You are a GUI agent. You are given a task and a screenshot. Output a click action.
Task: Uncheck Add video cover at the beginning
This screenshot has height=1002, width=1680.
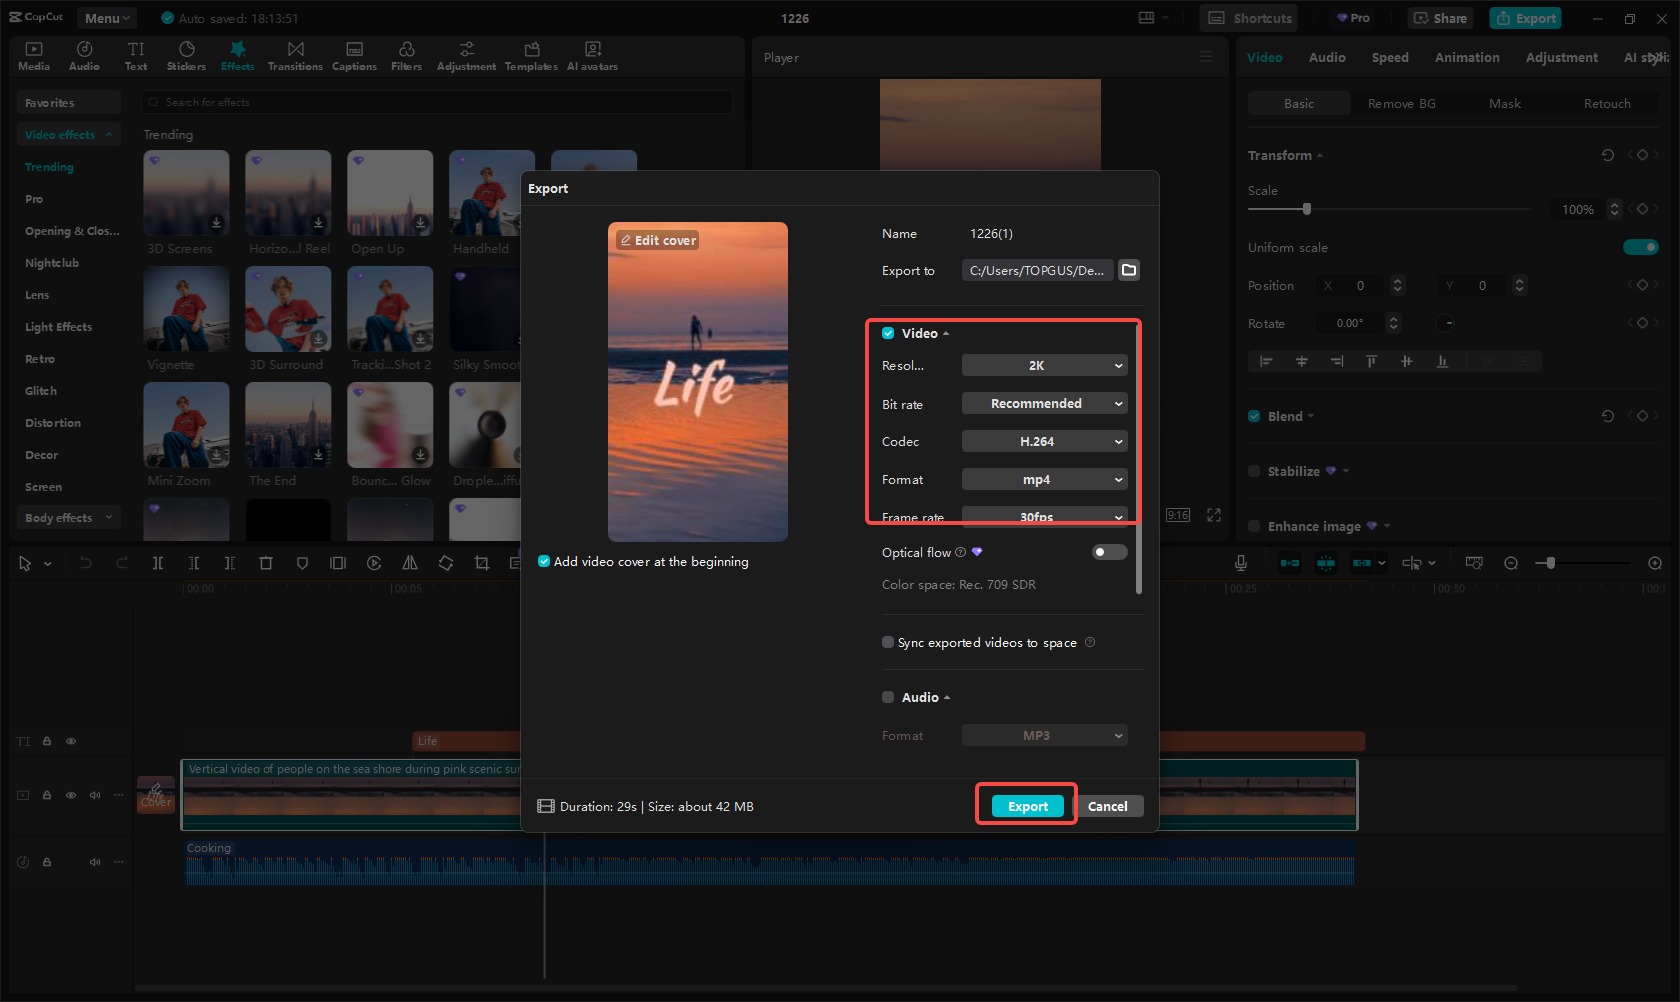pos(543,561)
